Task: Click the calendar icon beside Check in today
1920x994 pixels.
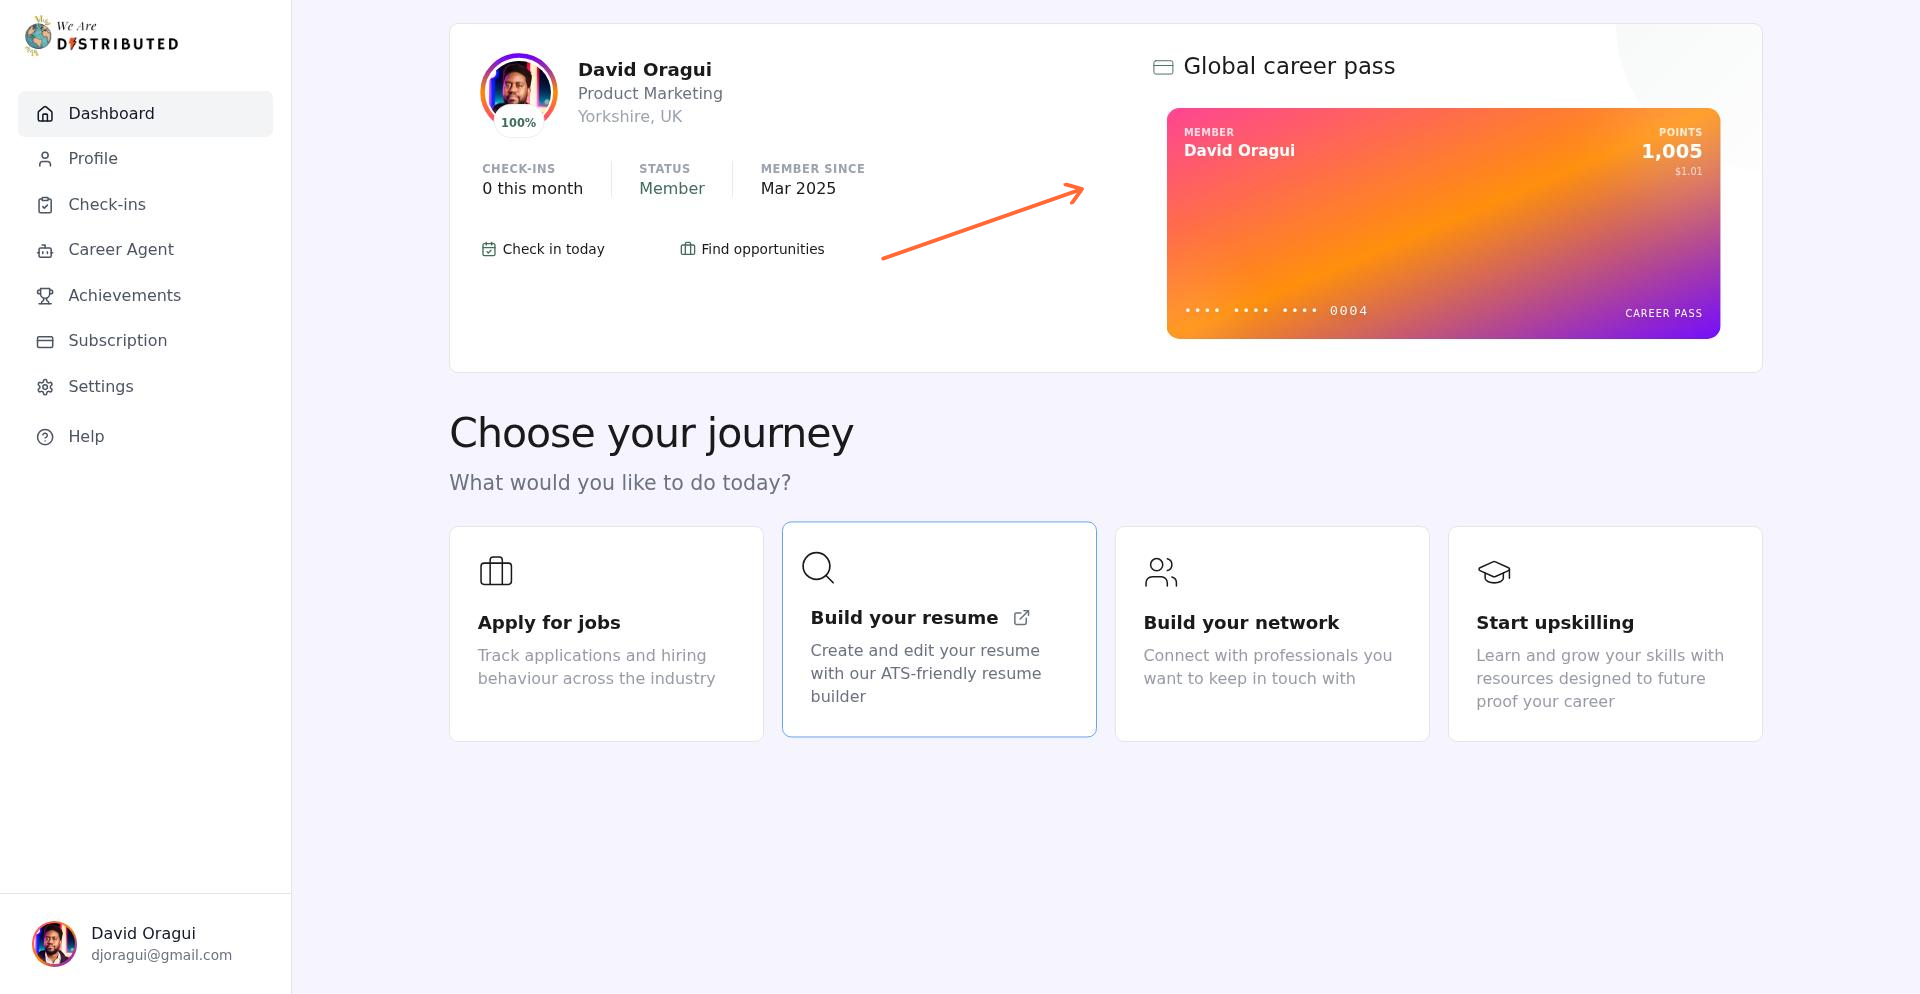Action: pyautogui.click(x=488, y=248)
